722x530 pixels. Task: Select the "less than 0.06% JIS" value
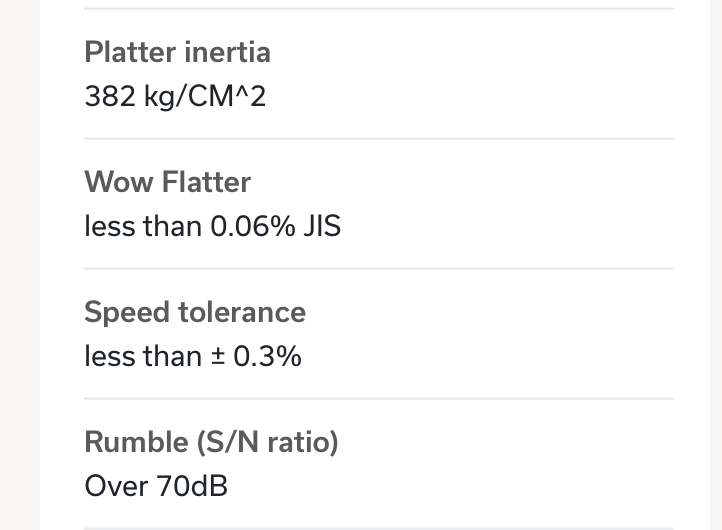click(213, 227)
